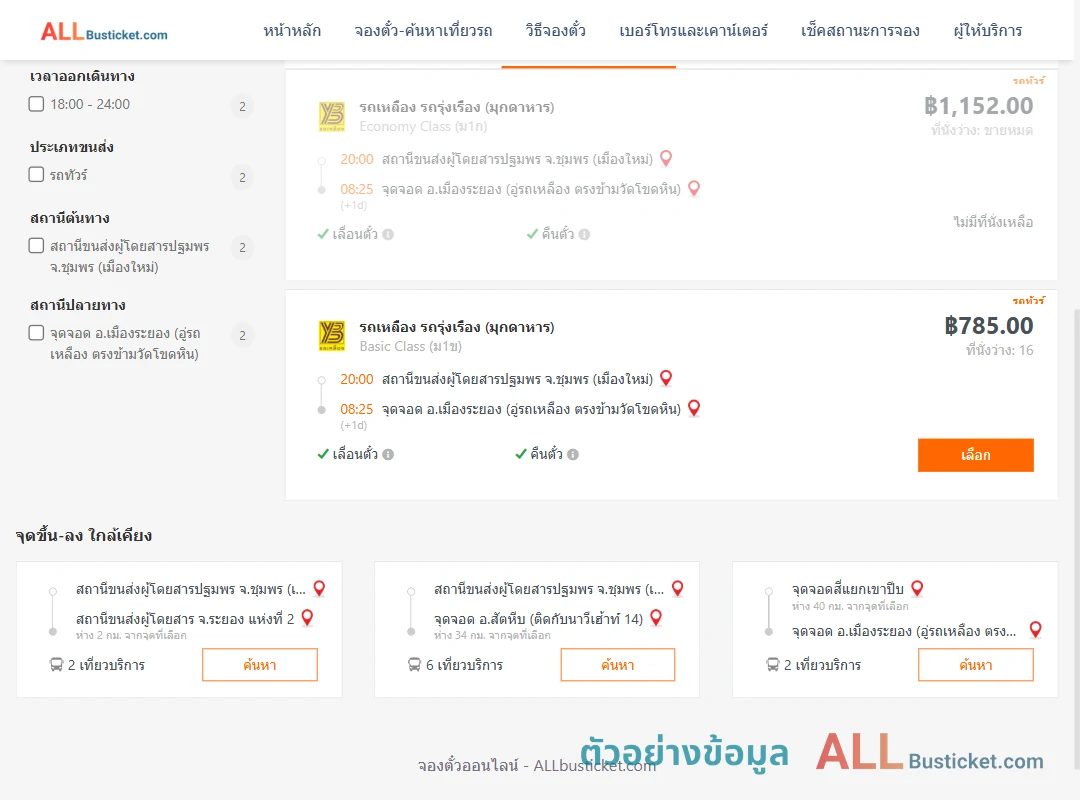Click ค้นหา on the อ.สัตหีบ card

618,665
